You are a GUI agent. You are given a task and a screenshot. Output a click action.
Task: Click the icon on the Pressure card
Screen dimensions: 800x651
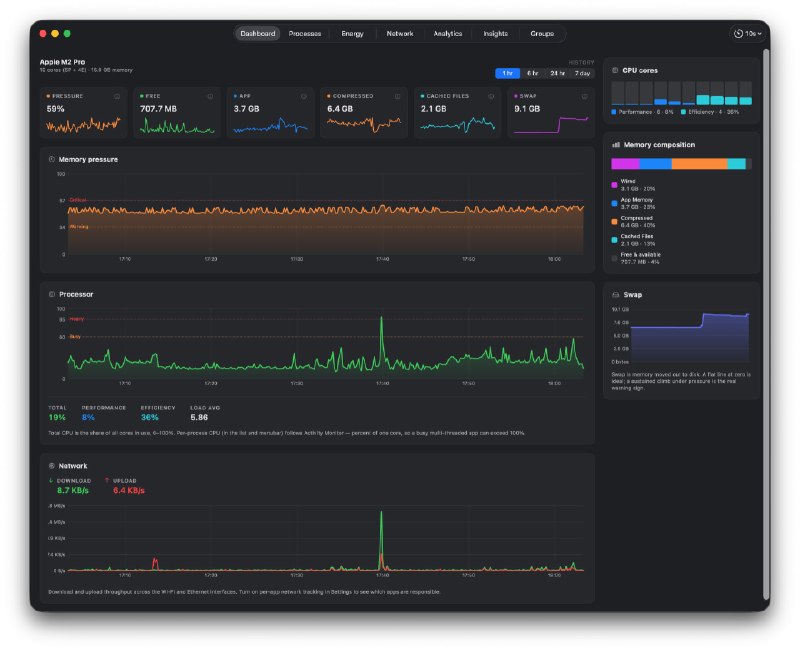pos(117,96)
